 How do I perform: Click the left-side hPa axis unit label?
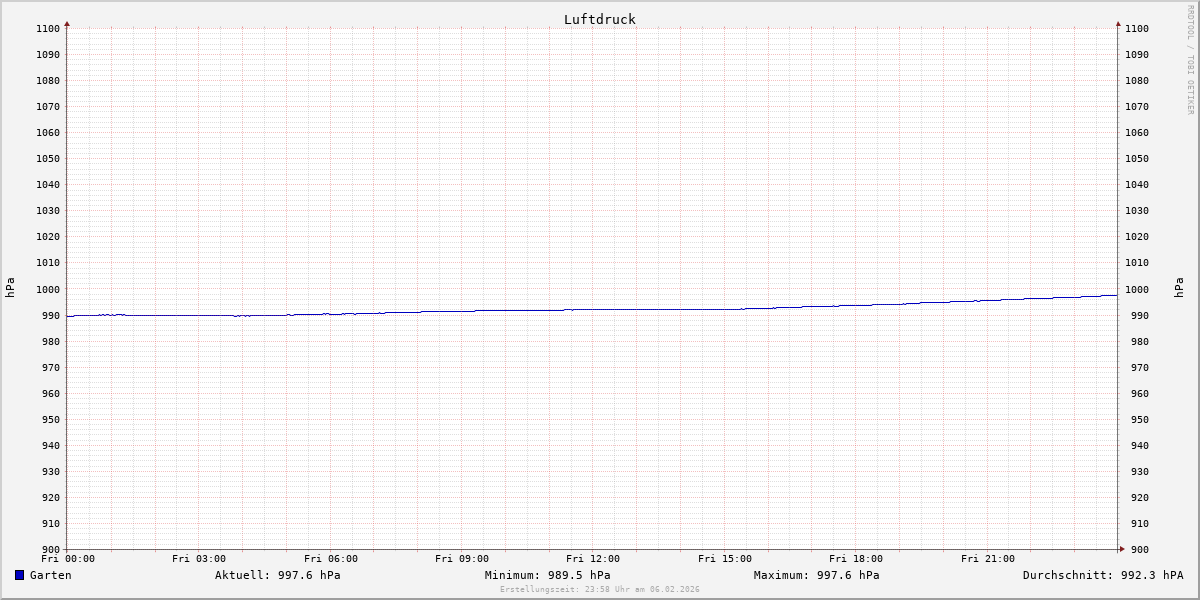(10, 288)
